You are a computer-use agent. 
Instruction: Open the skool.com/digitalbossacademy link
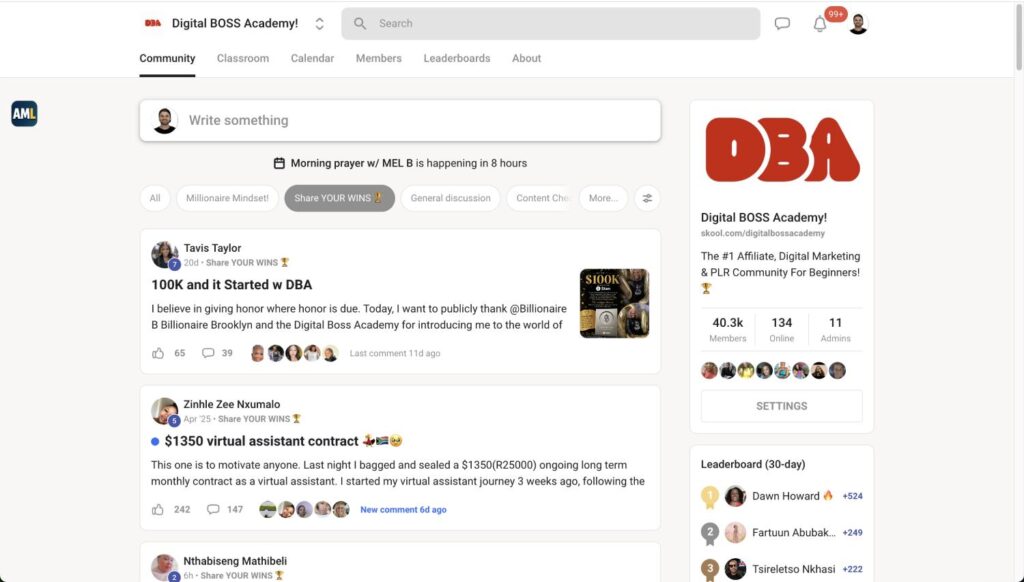tap(763, 233)
